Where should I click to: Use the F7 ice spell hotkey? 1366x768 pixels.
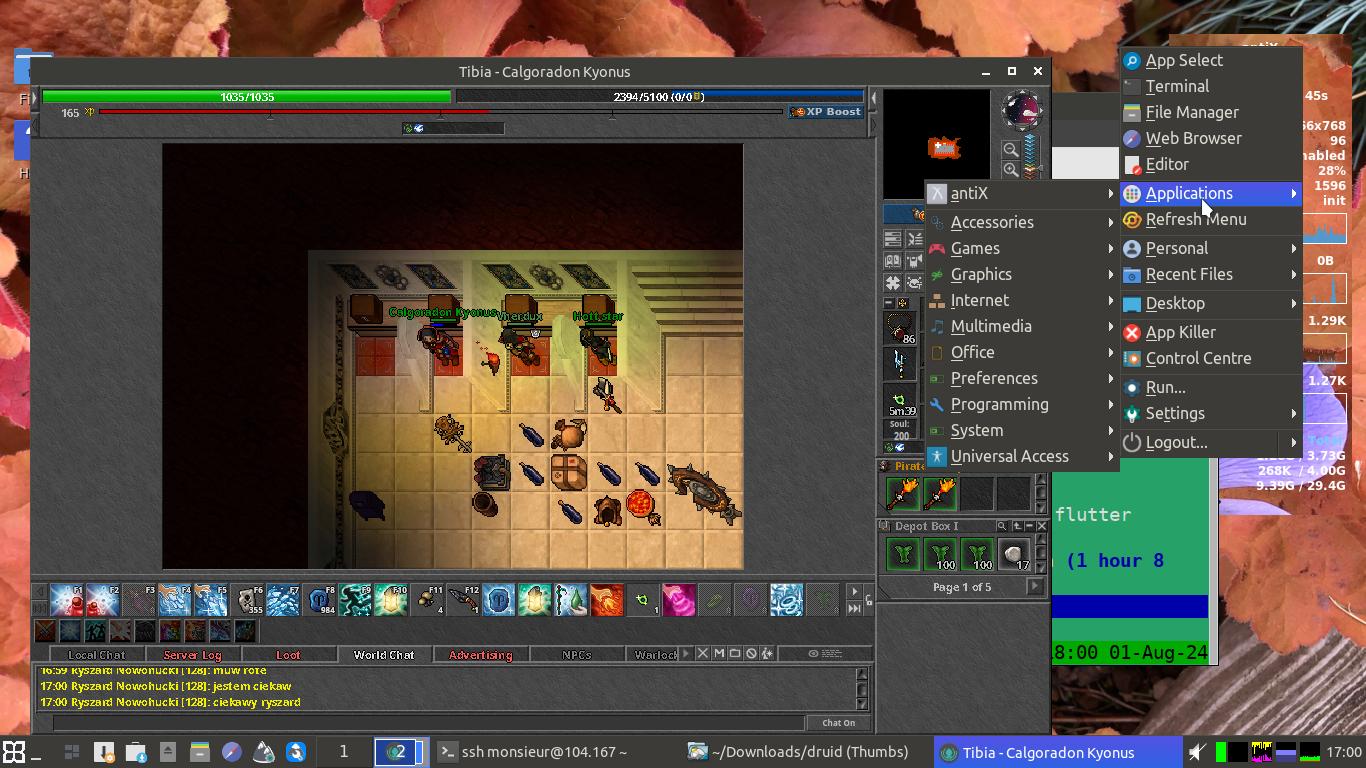(283, 599)
